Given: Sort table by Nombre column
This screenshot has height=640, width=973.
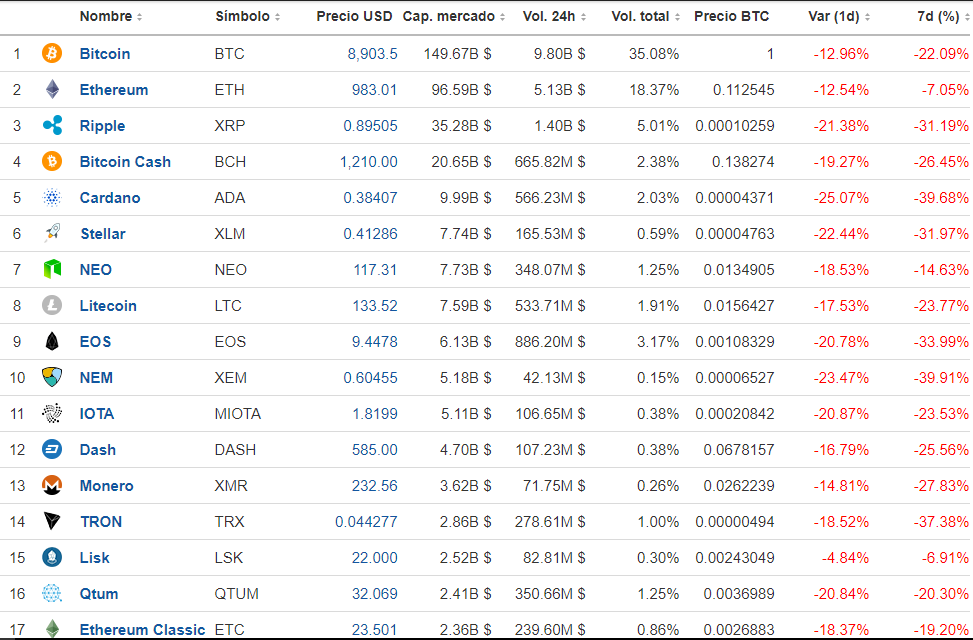Looking at the screenshot, I should pyautogui.click(x=111, y=16).
